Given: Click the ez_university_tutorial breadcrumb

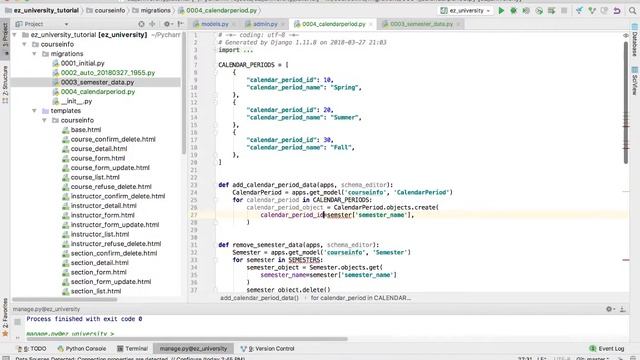Looking at the screenshot, I should click(x=42, y=11).
